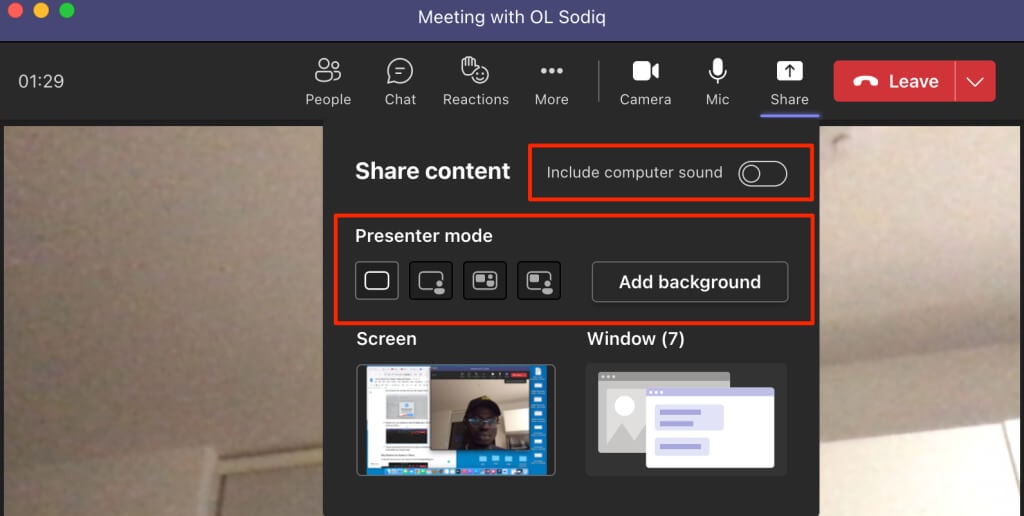Select Side-by-side presenter mode
Viewport: 1024px width, 516px height.
485,281
